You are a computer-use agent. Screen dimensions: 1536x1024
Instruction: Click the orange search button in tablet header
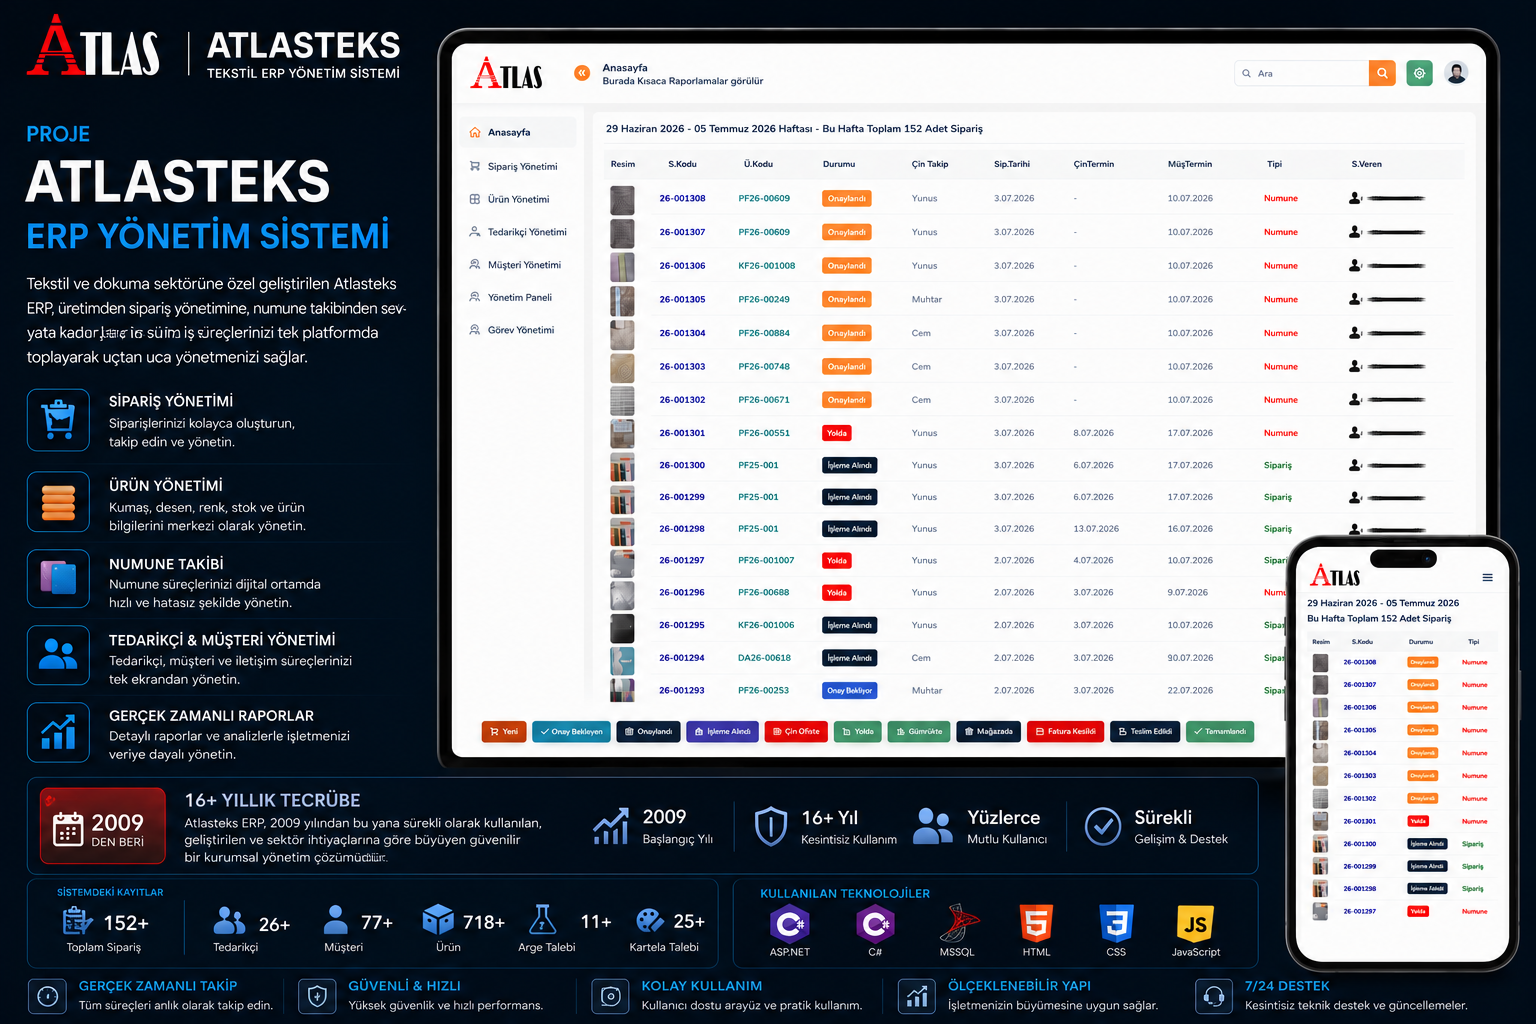[1382, 73]
